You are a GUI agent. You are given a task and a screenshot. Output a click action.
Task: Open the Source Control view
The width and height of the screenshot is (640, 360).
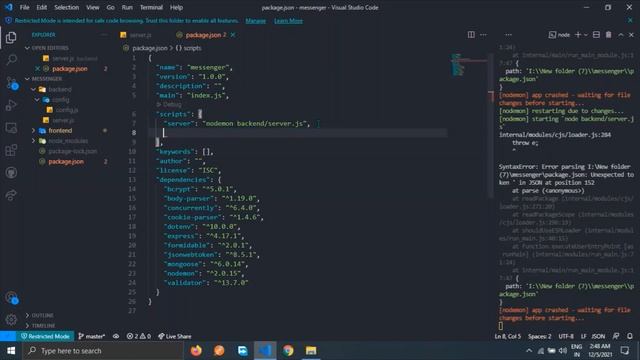pos(11,83)
